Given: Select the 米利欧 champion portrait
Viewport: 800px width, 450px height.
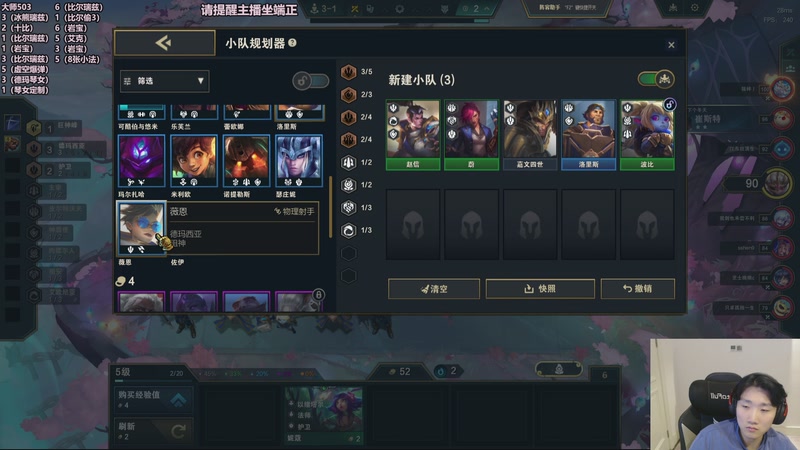Looking at the screenshot, I should point(194,161).
